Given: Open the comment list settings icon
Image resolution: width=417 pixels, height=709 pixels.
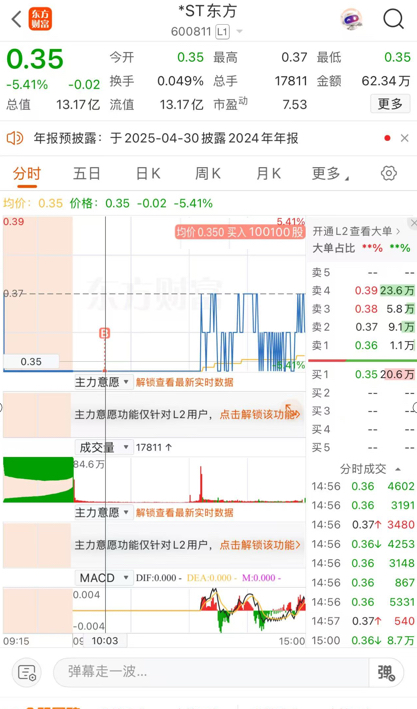Looking at the screenshot, I should (27, 672).
